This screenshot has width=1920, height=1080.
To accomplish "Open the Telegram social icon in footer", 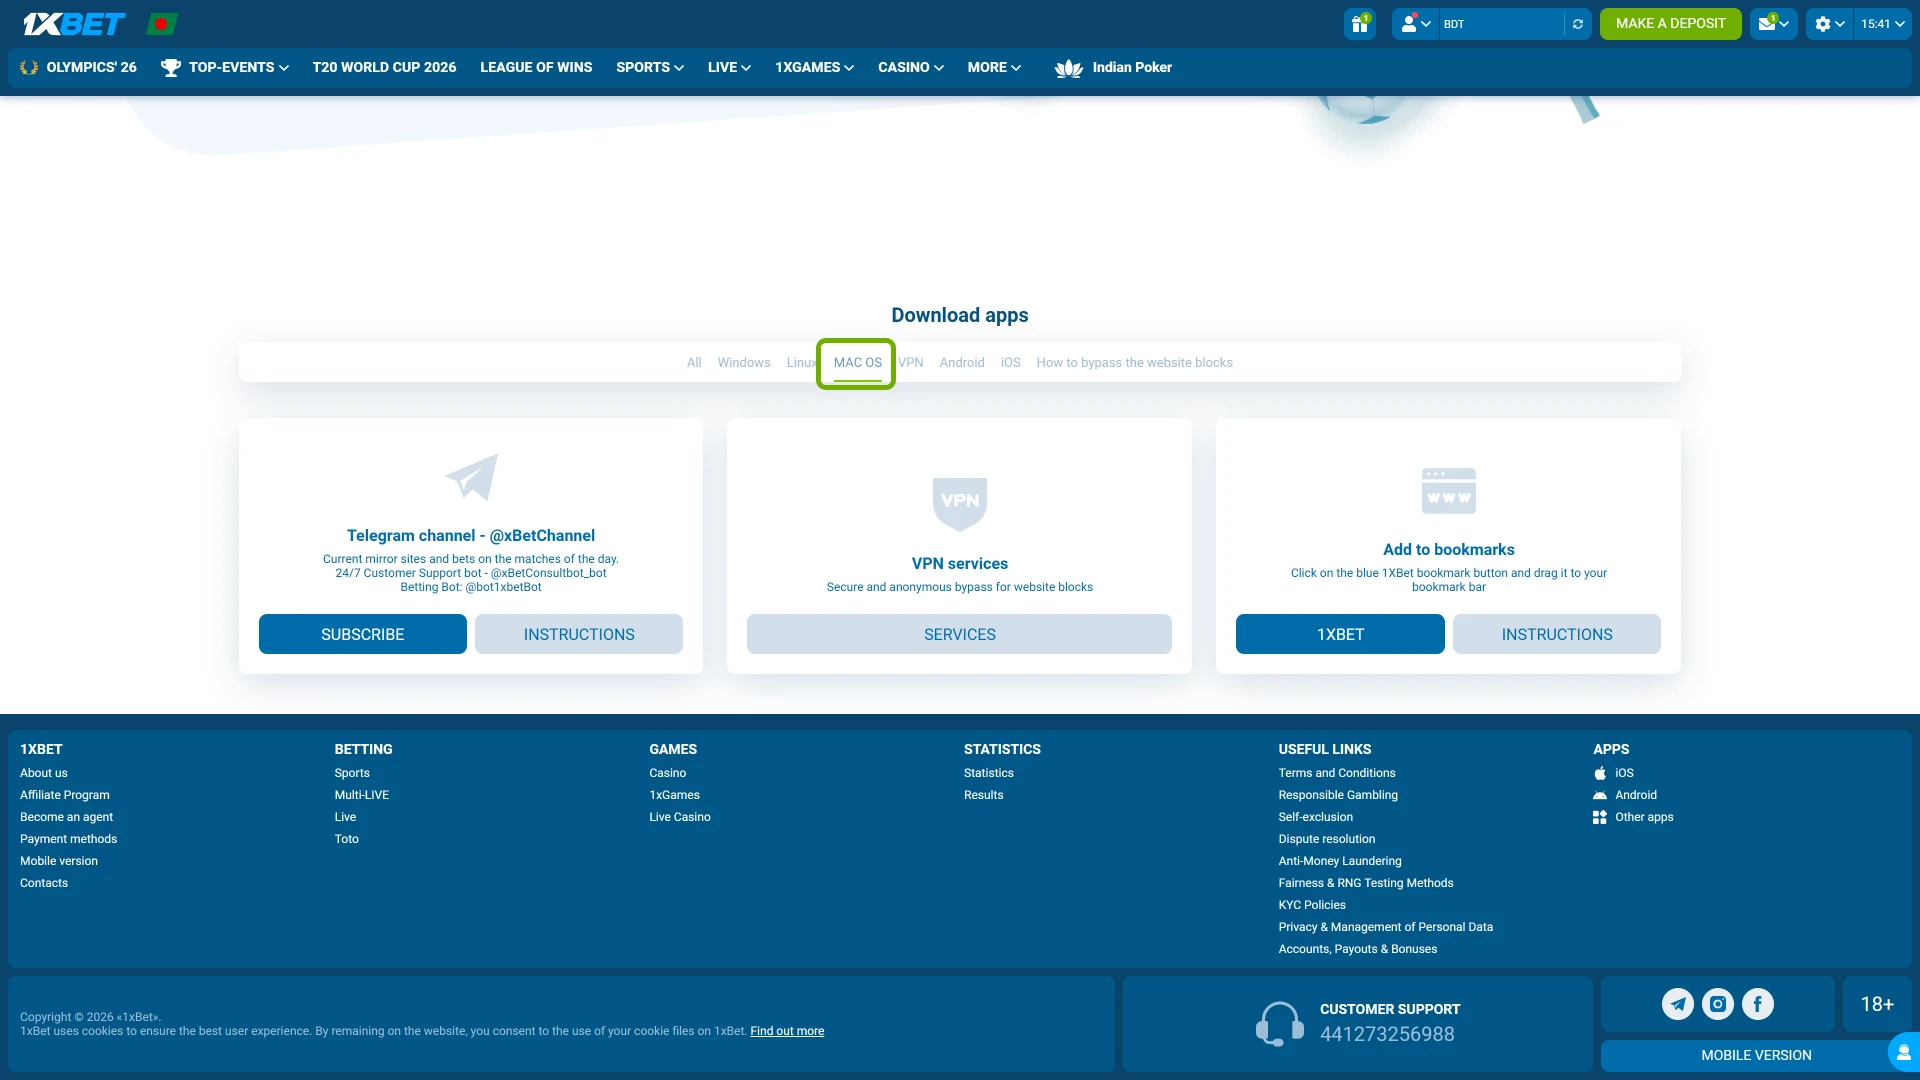I will point(1677,1004).
